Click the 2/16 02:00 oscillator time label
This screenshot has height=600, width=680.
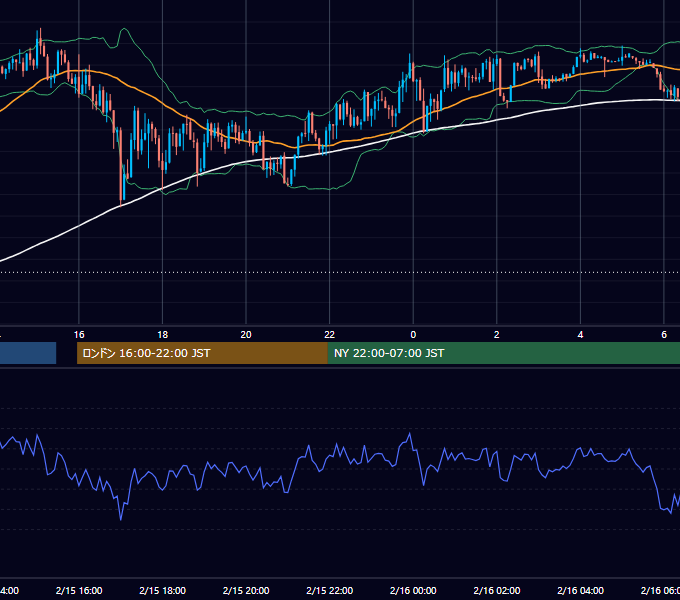[497, 590]
